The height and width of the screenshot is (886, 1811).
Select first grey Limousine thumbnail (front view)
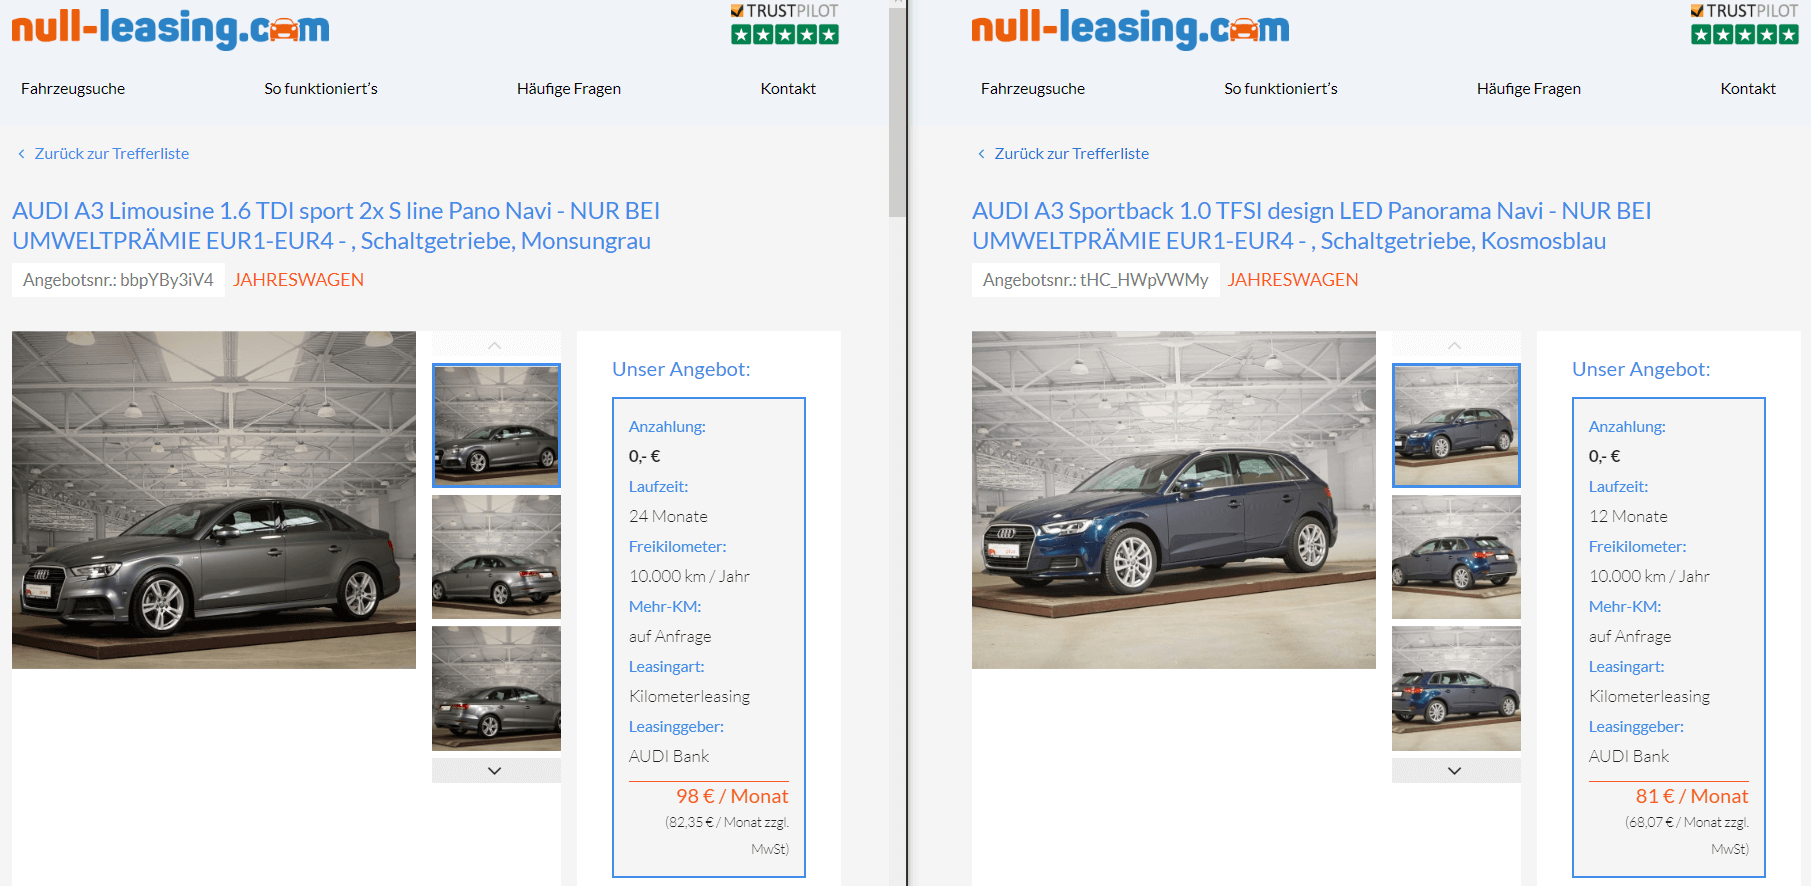(496, 425)
